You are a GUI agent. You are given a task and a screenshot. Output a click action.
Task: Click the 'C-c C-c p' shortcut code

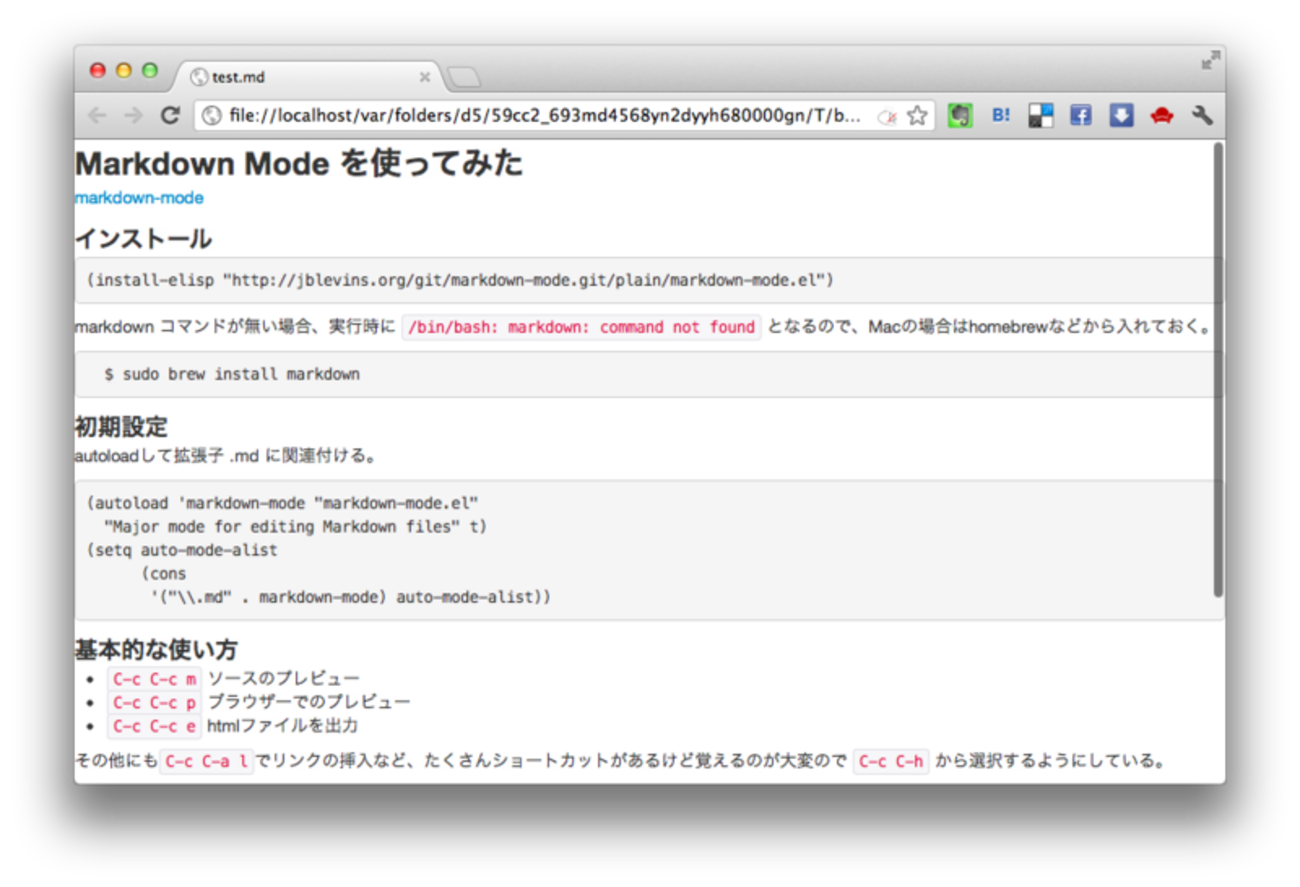point(154,702)
